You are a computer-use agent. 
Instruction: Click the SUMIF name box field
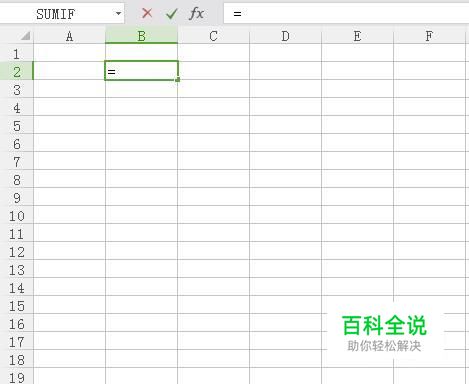point(62,14)
